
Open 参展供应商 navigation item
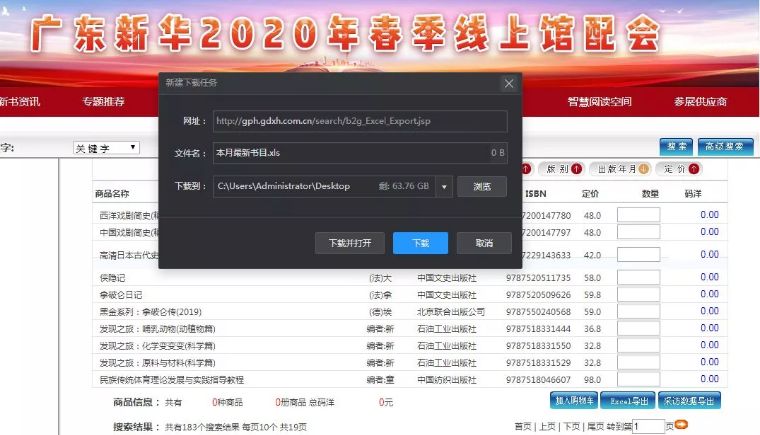click(700, 102)
